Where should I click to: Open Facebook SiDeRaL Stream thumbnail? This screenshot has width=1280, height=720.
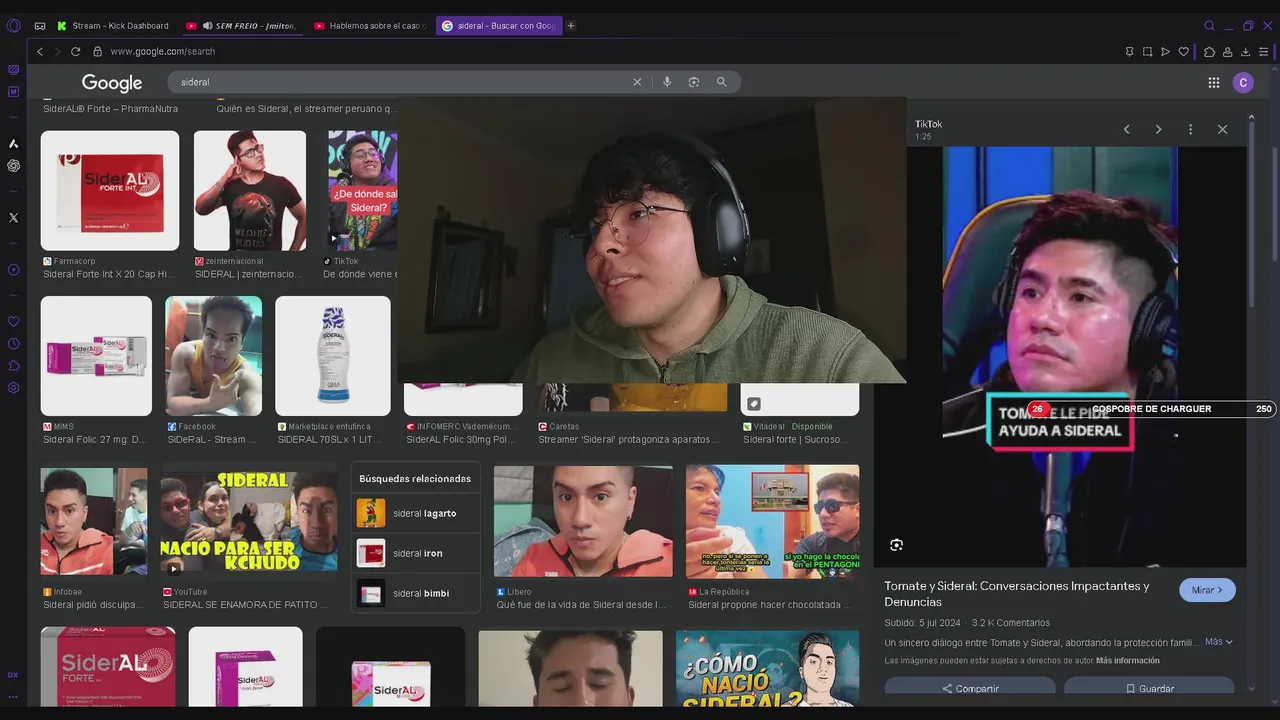click(x=214, y=356)
